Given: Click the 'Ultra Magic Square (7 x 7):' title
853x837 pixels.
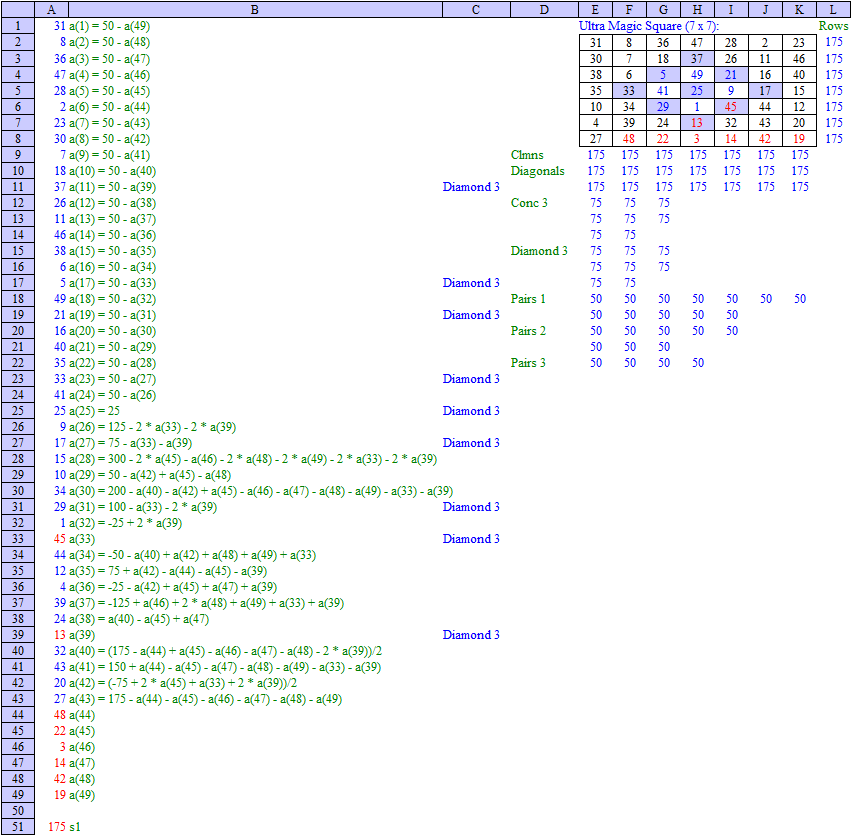Looking at the screenshot, I should tap(648, 26).
